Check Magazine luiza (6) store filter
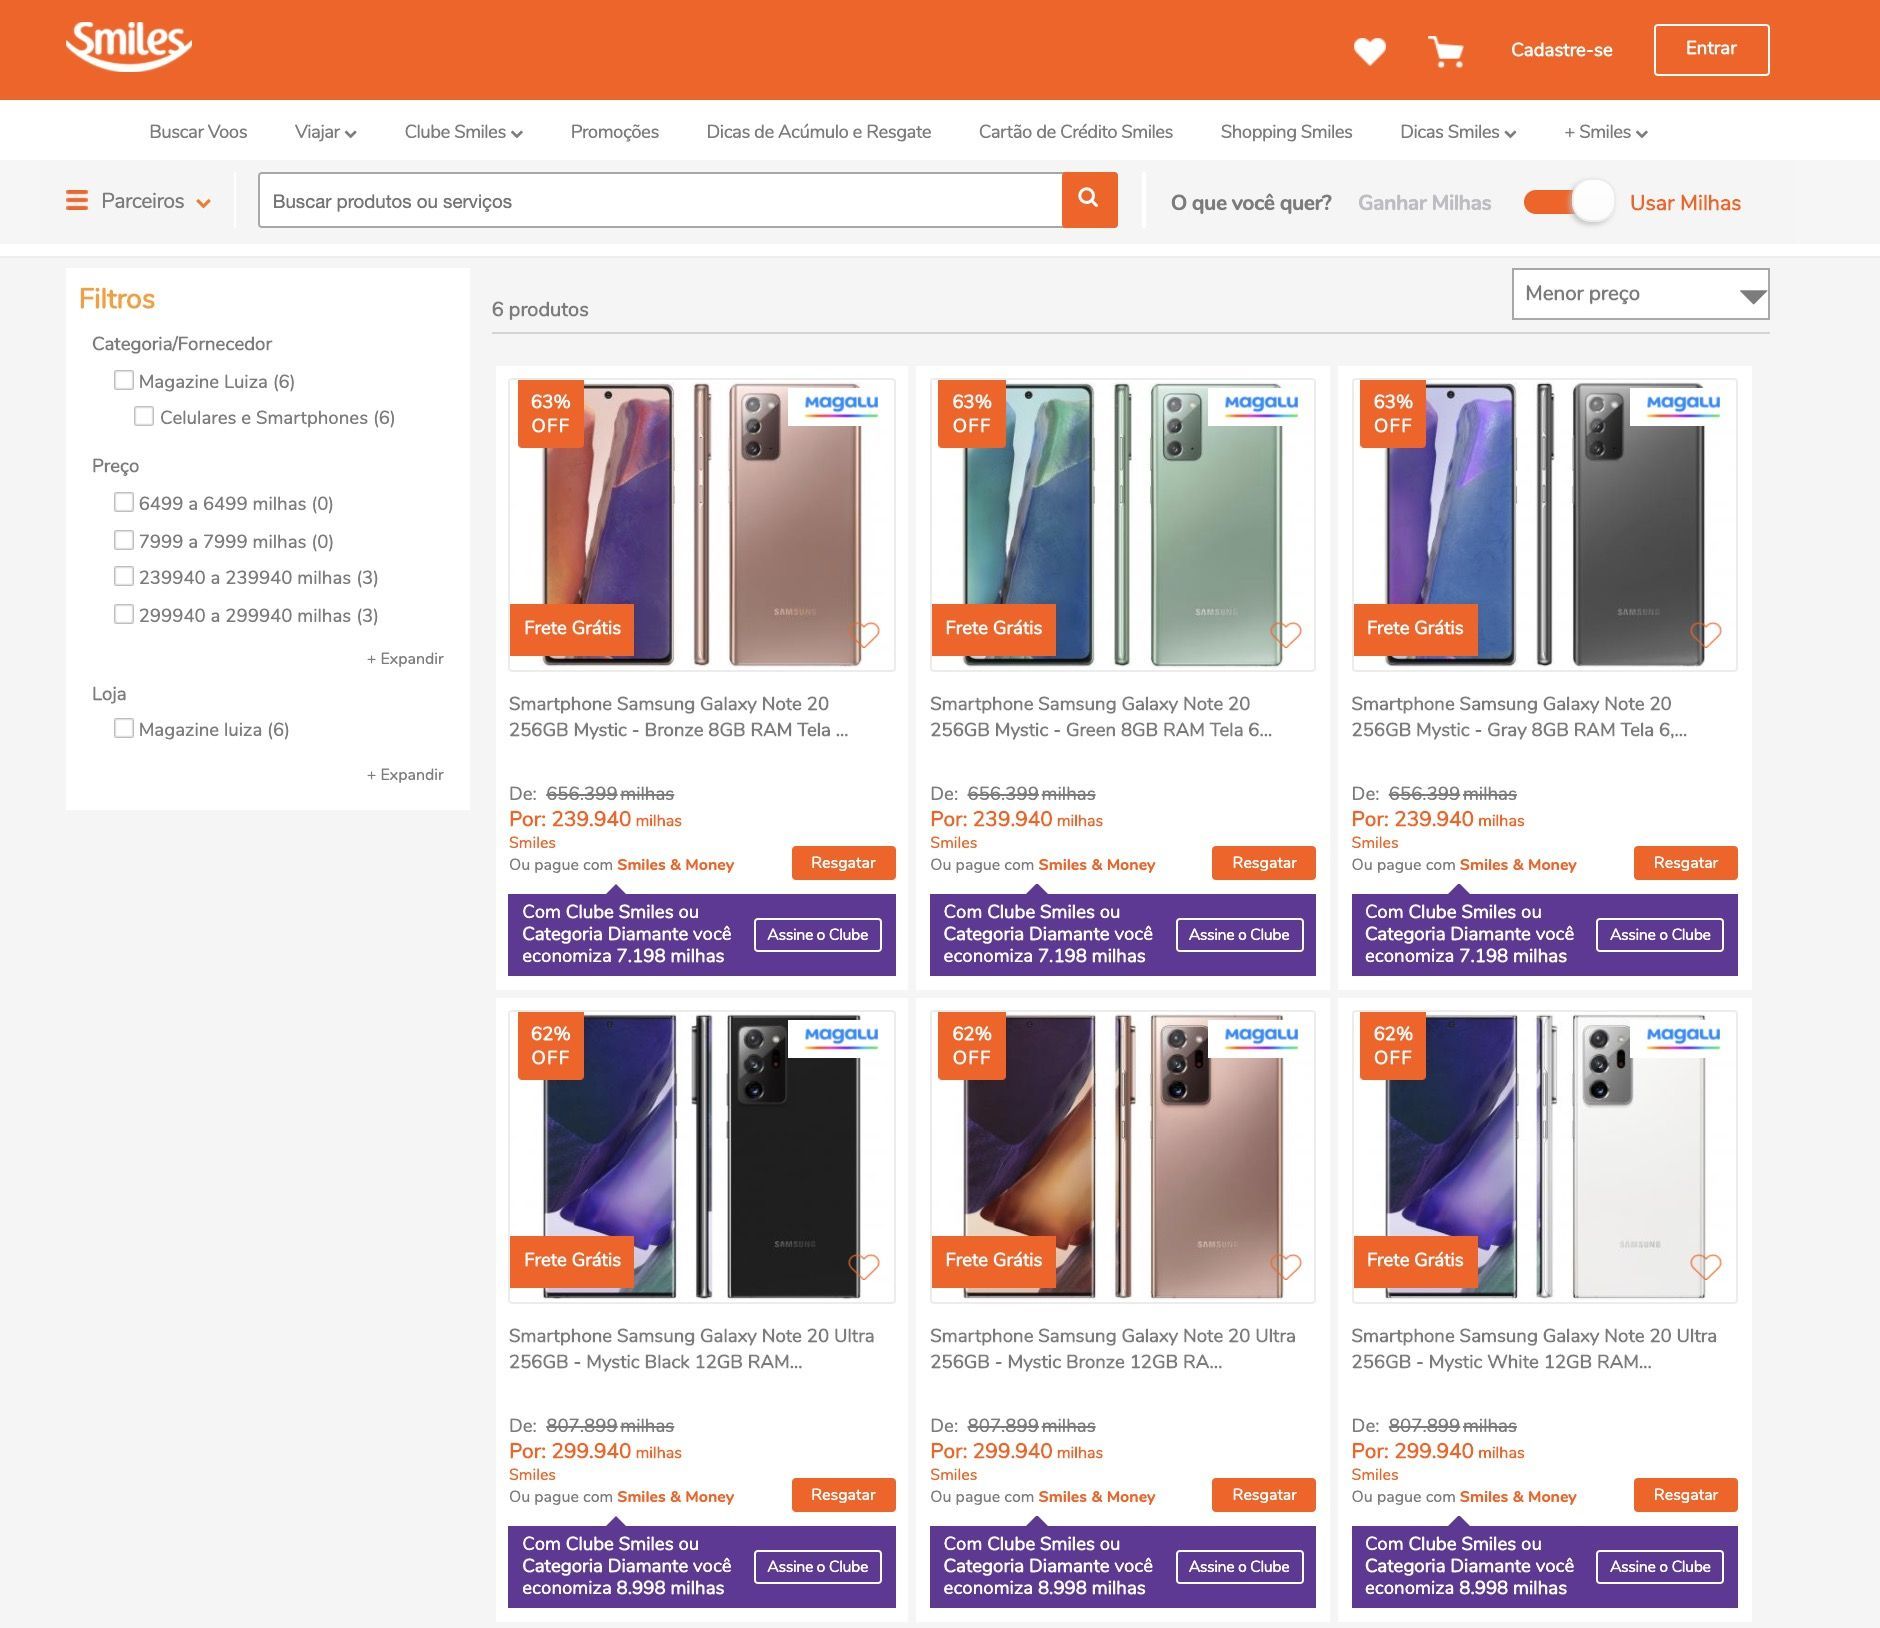The height and width of the screenshot is (1628, 1880). (x=124, y=728)
